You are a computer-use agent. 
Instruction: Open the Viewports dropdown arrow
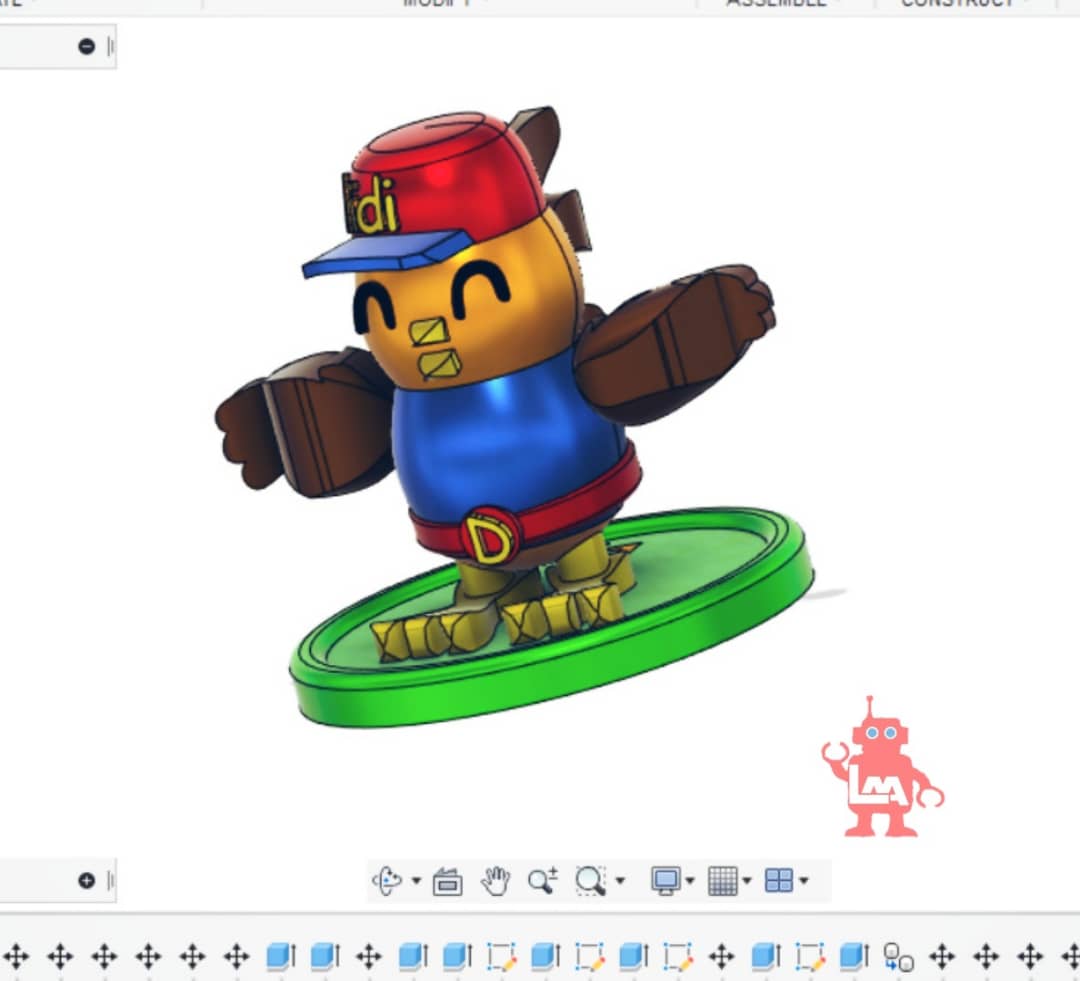(804, 880)
